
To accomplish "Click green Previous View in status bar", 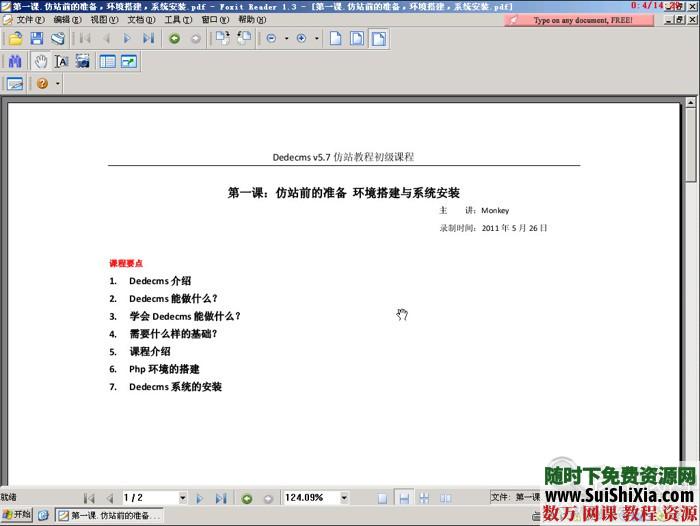I will pyautogui.click(x=247, y=498).
